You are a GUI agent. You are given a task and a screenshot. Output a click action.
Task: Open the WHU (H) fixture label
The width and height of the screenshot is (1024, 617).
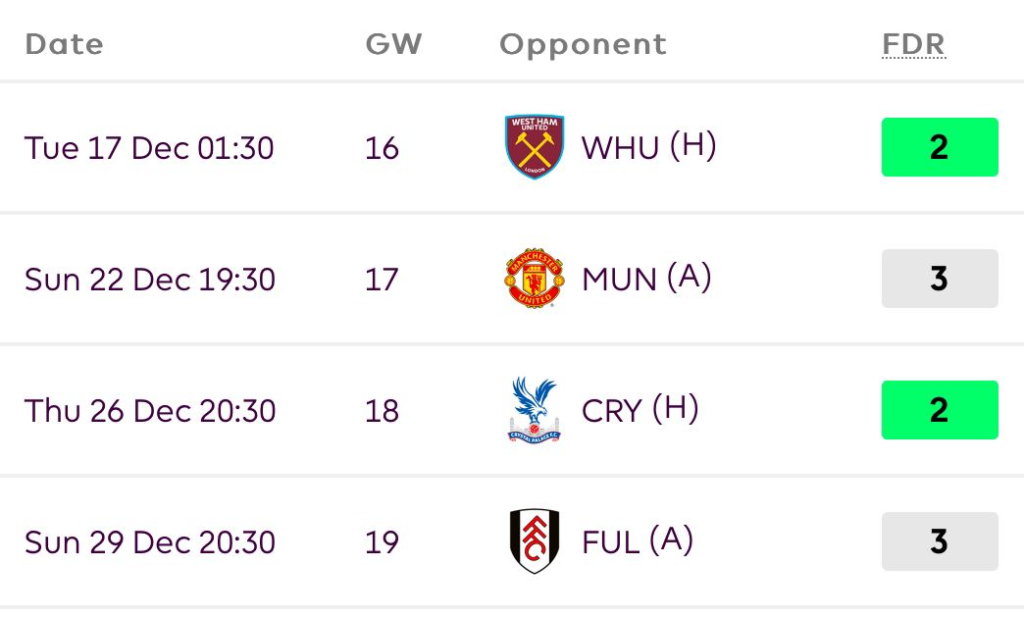(649, 147)
